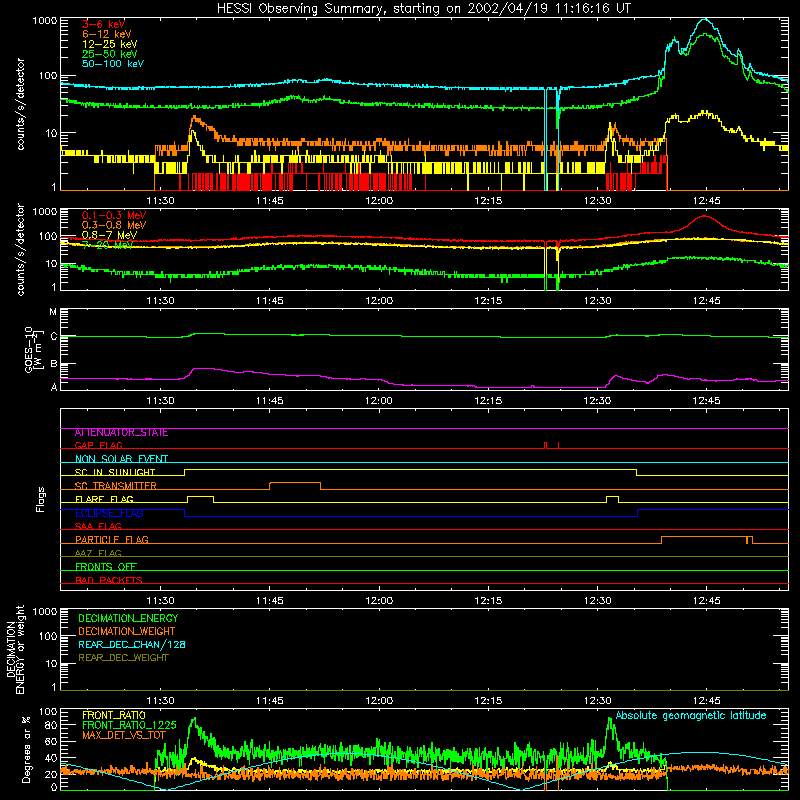Click the raised SC_TRANSMITTER pulse
The height and width of the screenshot is (800, 800).
pyautogui.click(x=295, y=485)
